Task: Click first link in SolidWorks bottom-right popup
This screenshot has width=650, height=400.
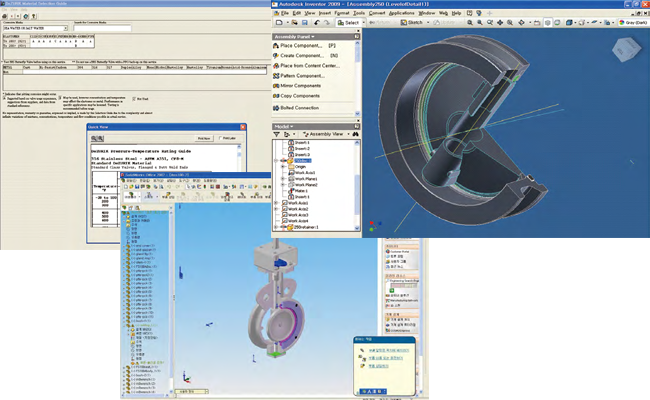Action: [x=389, y=351]
